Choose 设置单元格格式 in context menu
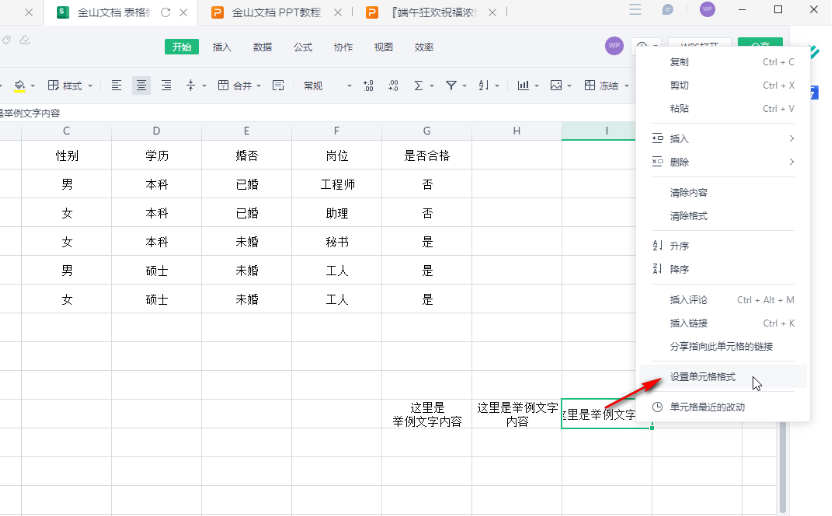The width and height of the screenshot is (832, 516). 725,376
